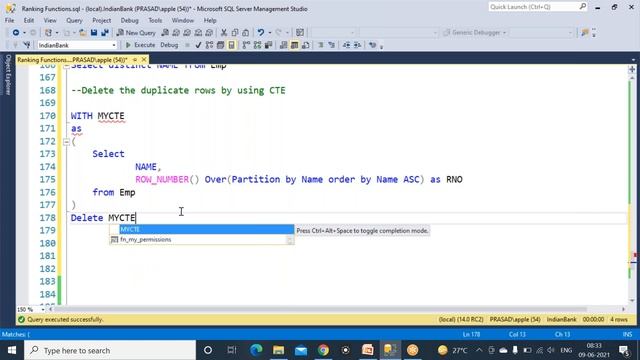Screen dimensions: 640x360
Task: Click the Navigate Backward arrow icon
Action: (16, 33)
